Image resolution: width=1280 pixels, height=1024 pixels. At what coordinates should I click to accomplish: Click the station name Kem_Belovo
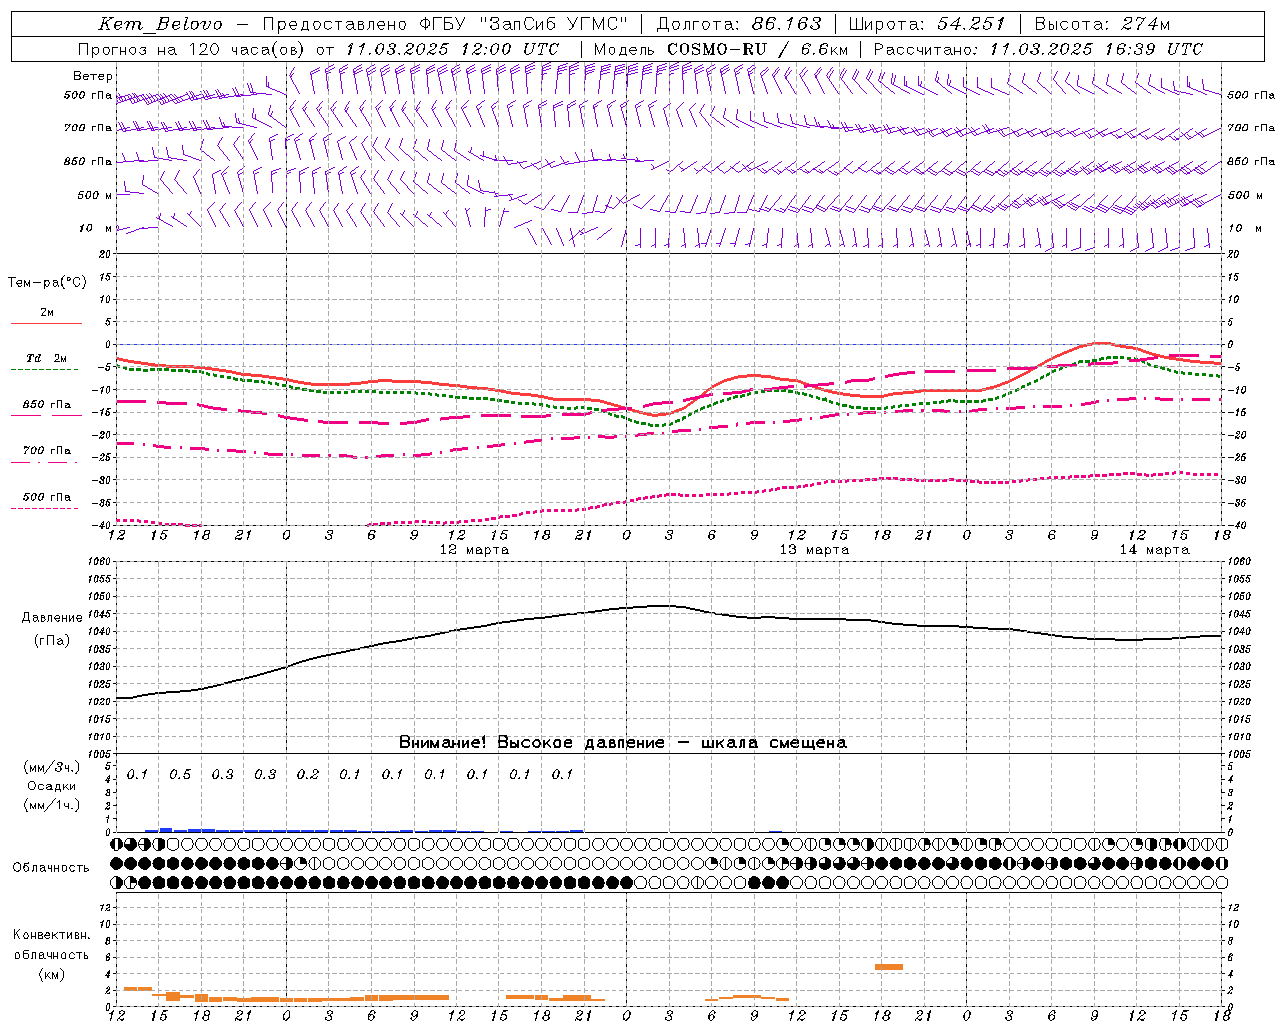point(161,24)
